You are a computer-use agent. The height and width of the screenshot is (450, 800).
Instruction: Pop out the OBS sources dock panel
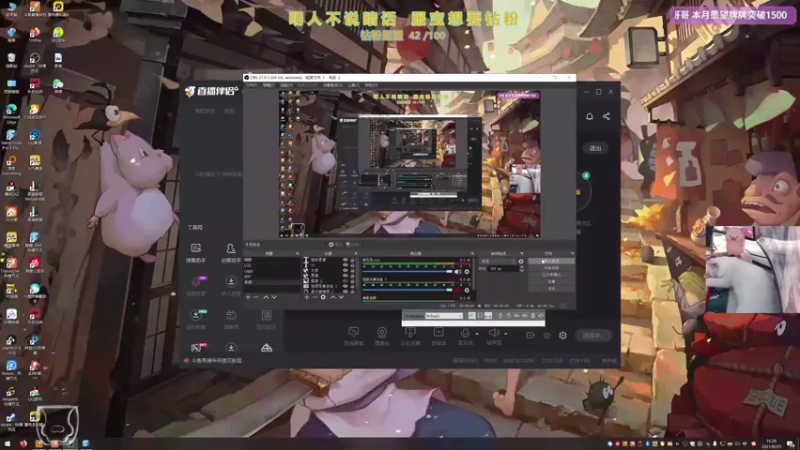(356, 254)
